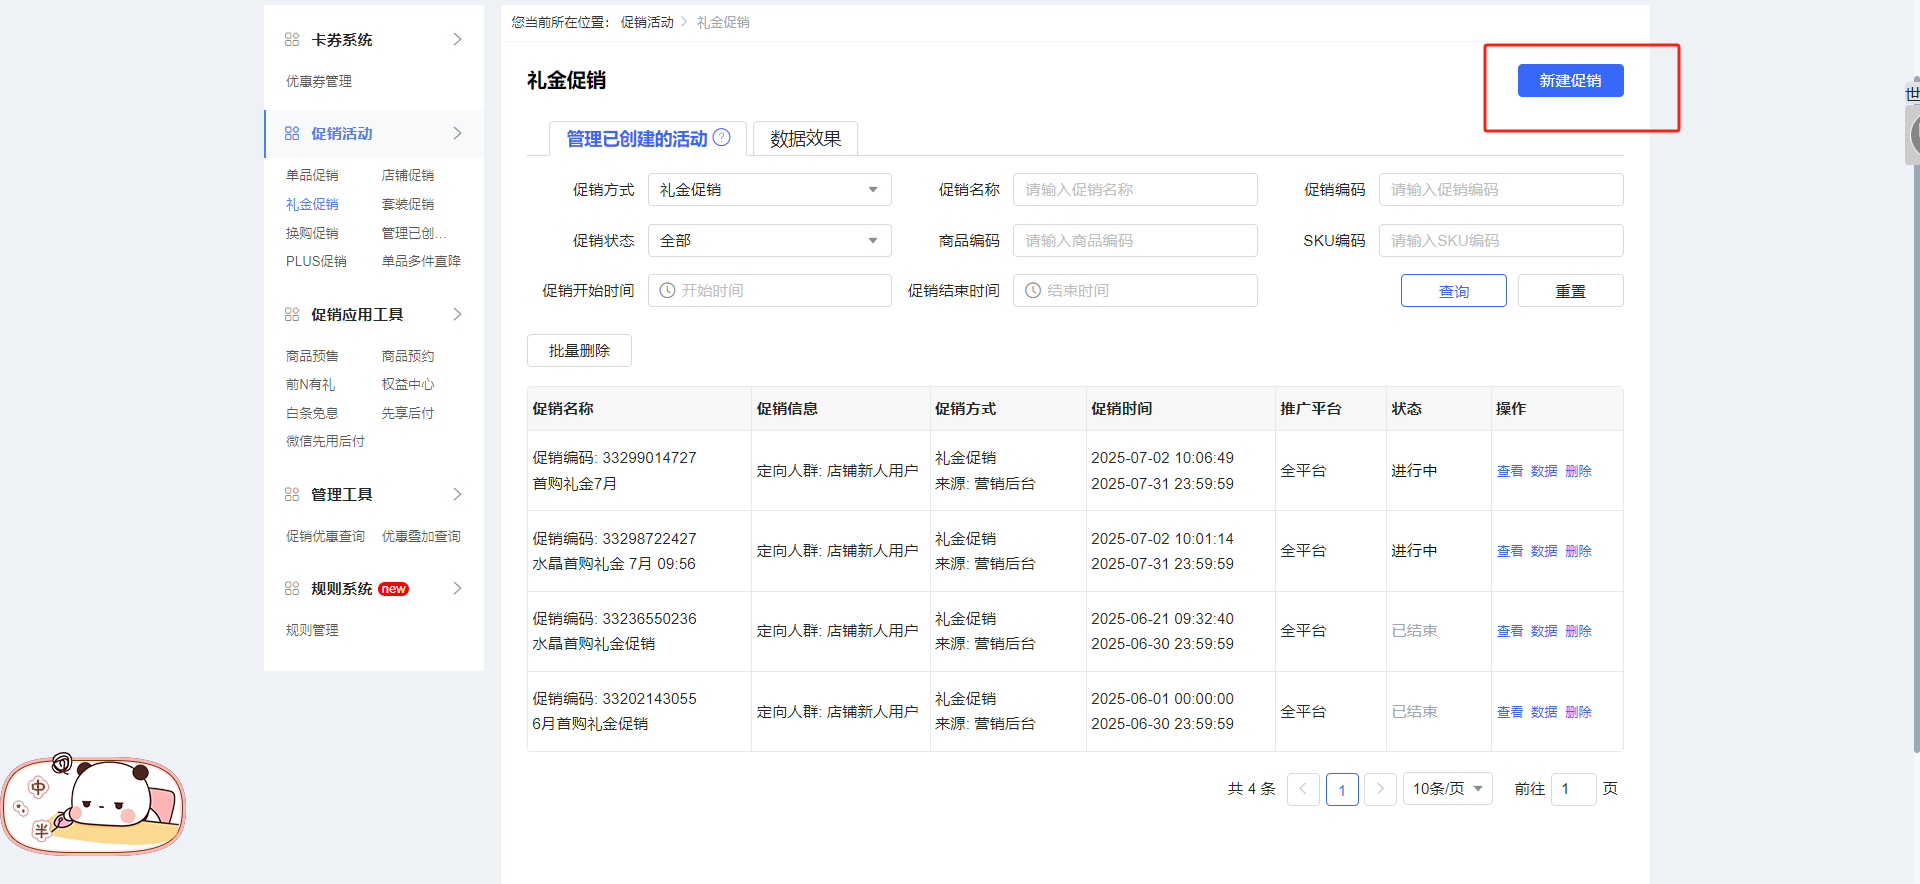The height and width of the screenshot is (884, 1920).
Task: Click the grid icon beside 管理工具
Action: tap(292, 495)
